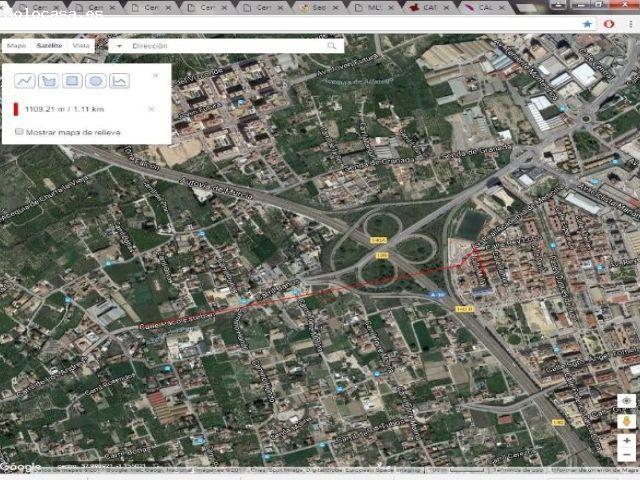Remove the 1109.21 m measurement entry

point(151,109)
